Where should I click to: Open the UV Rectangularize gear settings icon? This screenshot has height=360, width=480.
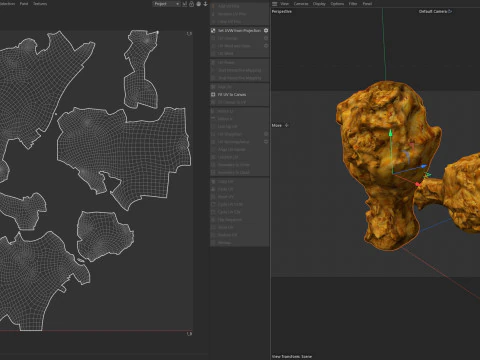[x=266, y=142]
